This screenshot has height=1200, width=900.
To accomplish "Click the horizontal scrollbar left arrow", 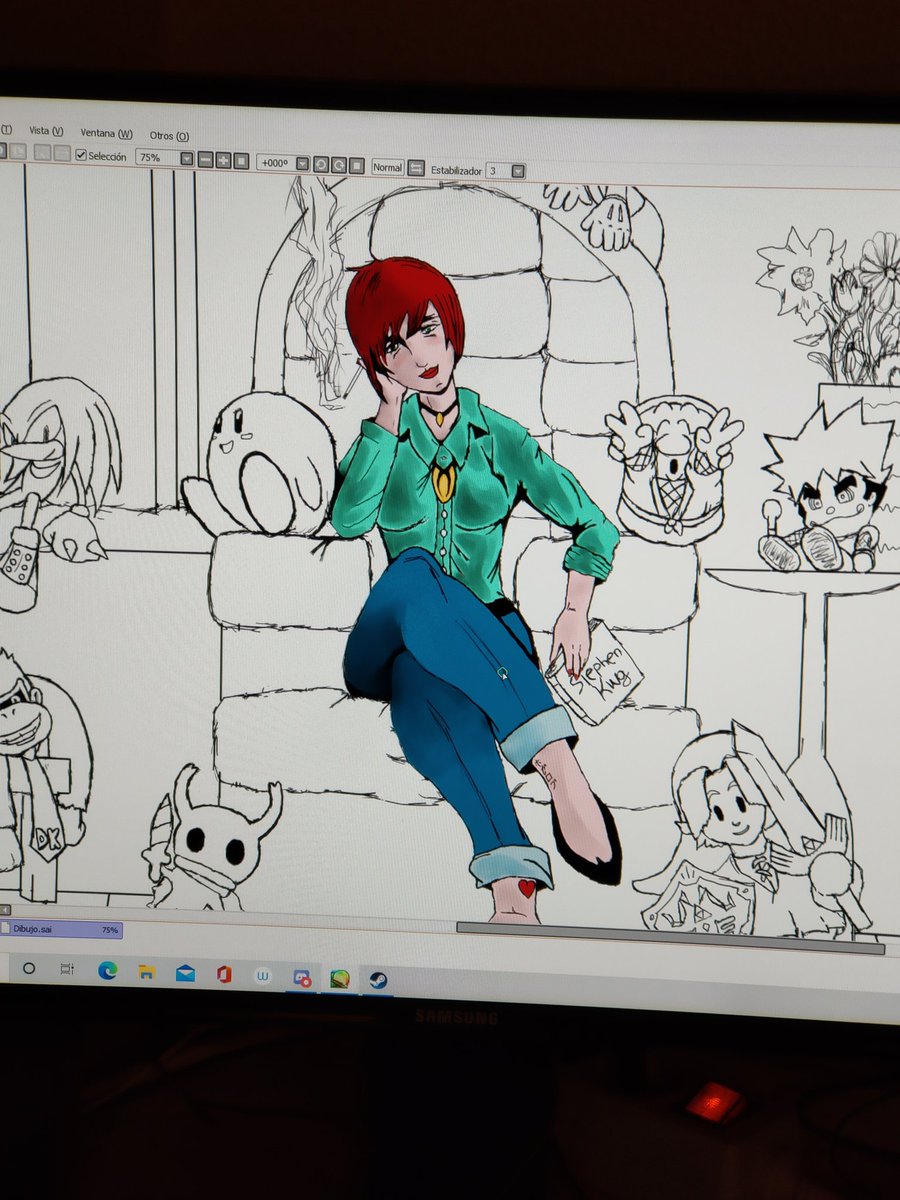I will [x=5, y=910].
